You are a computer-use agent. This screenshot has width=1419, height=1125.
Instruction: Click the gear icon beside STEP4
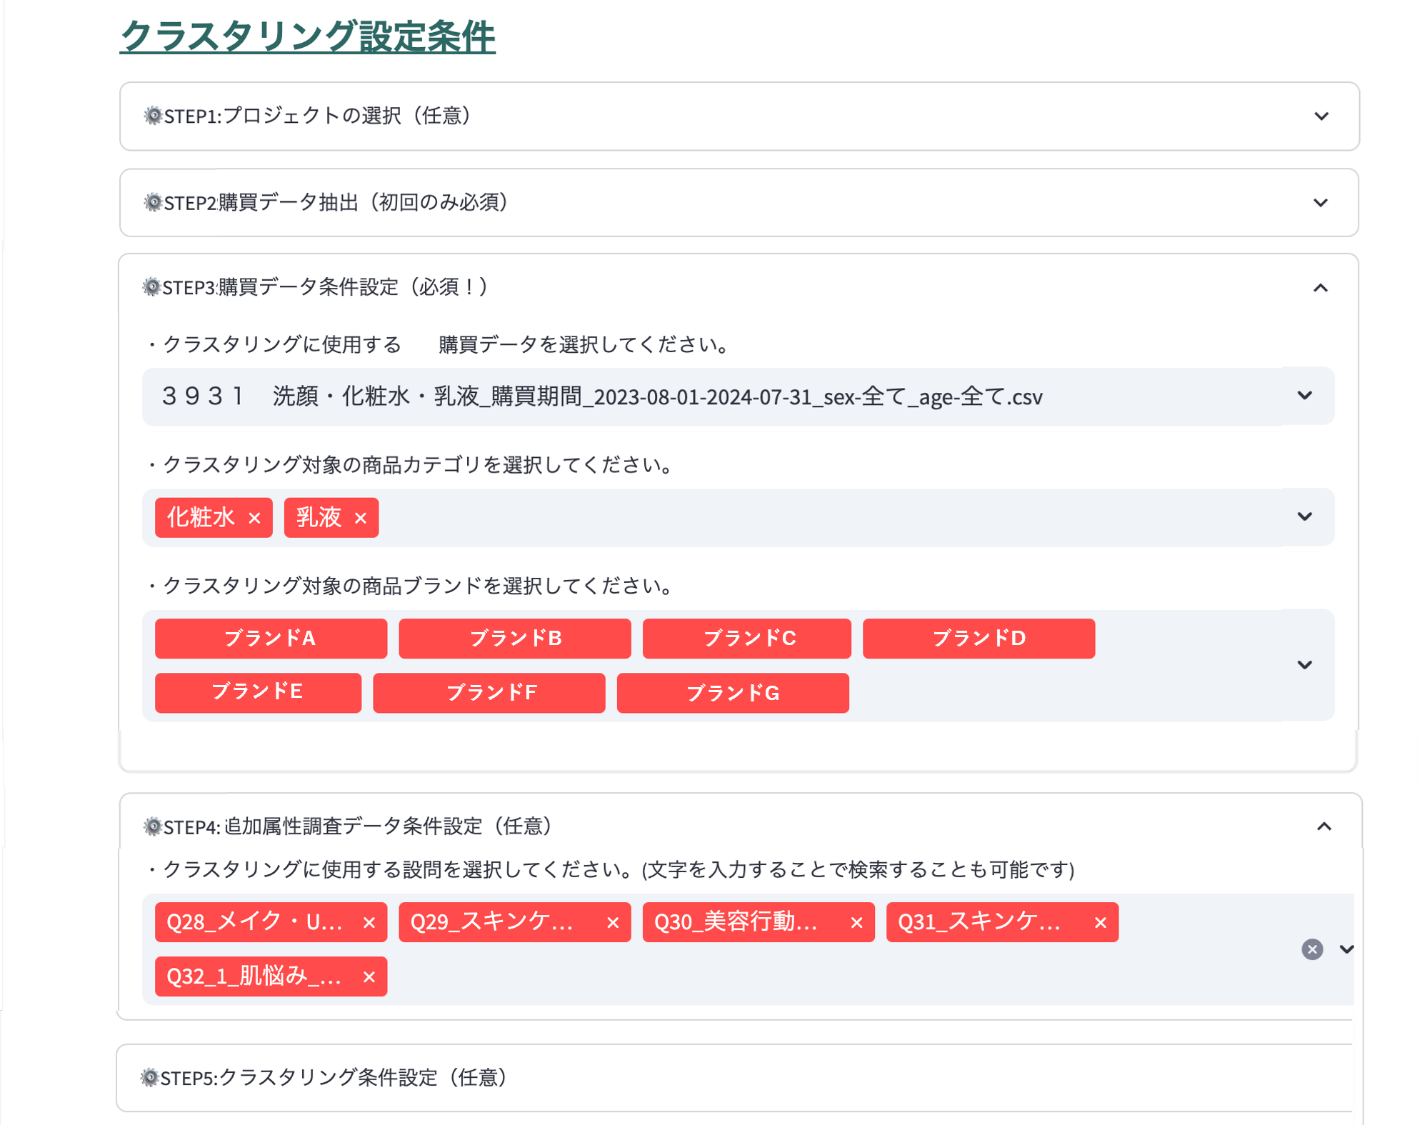153,827
